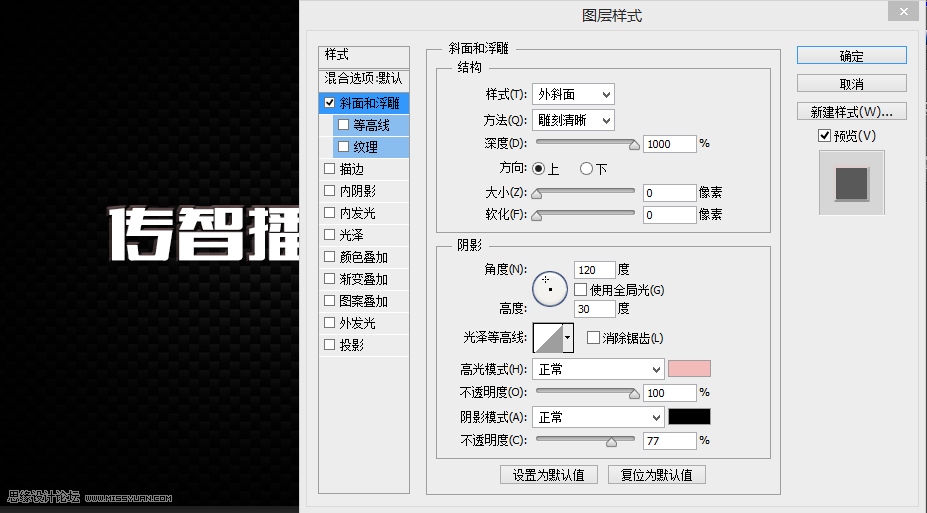This screenshot has height=513, width=927.
Task: Click the 确定 button
Action: click(x=851, y=56)
